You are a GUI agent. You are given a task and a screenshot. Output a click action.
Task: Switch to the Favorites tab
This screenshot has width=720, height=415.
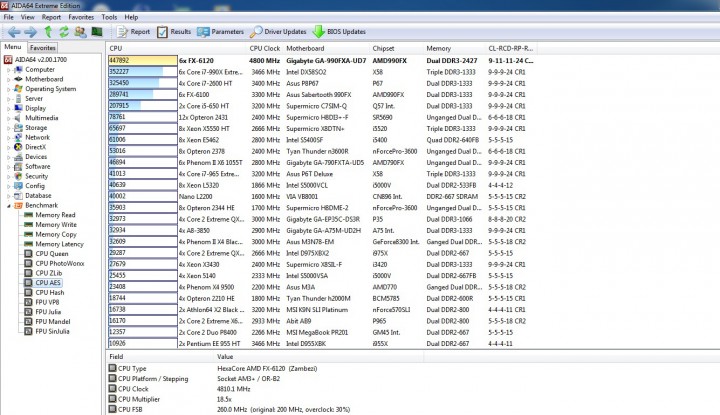(x=43, y=47)
